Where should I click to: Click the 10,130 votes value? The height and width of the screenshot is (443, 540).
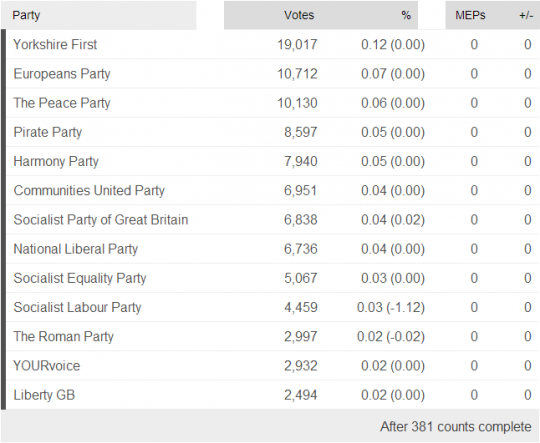coord(297,103)
